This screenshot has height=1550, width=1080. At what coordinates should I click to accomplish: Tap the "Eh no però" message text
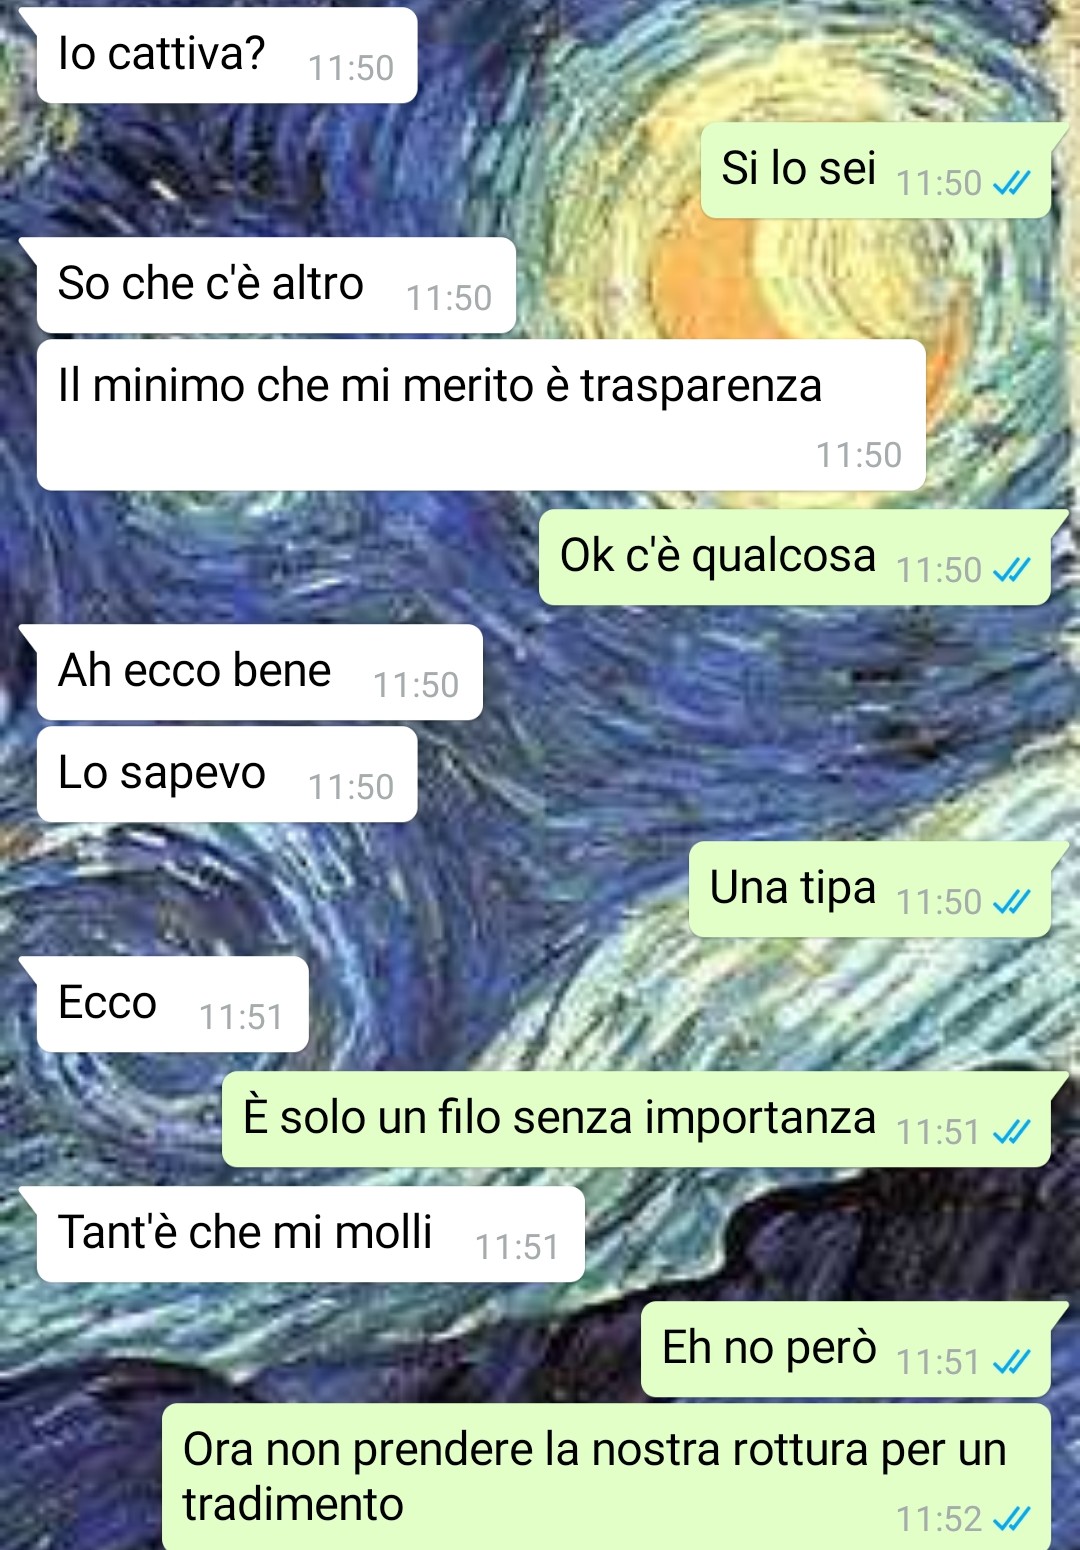(x=769, y=1348)
